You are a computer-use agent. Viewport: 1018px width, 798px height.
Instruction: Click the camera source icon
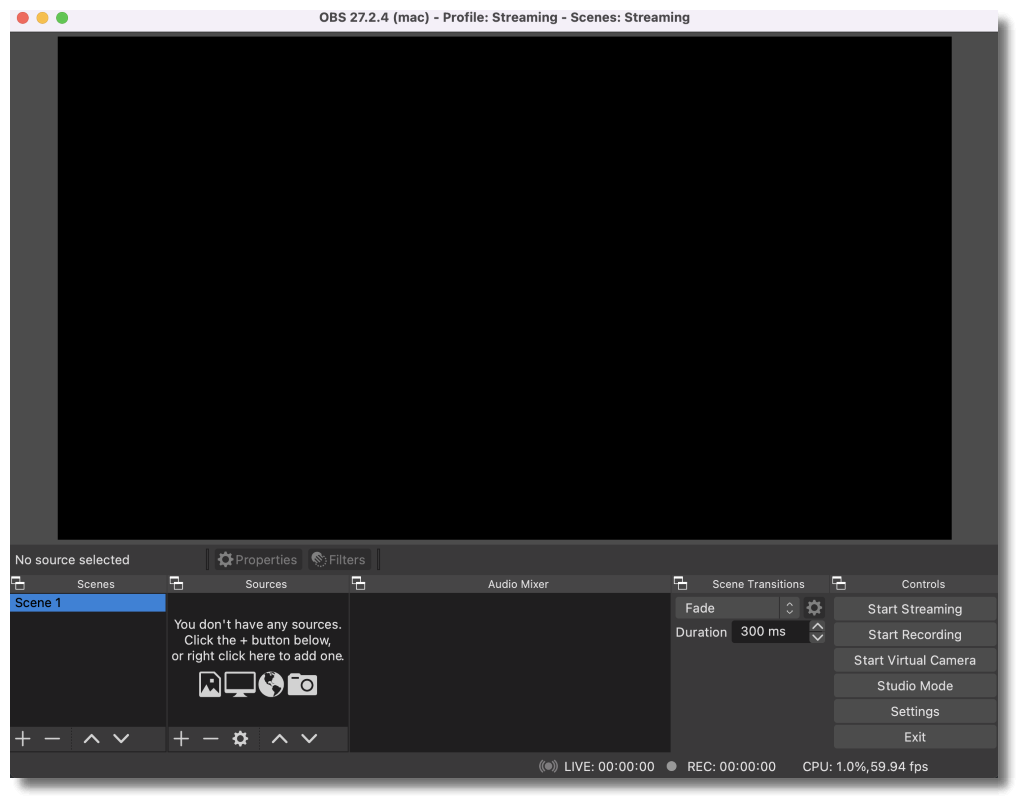(302, 684)
